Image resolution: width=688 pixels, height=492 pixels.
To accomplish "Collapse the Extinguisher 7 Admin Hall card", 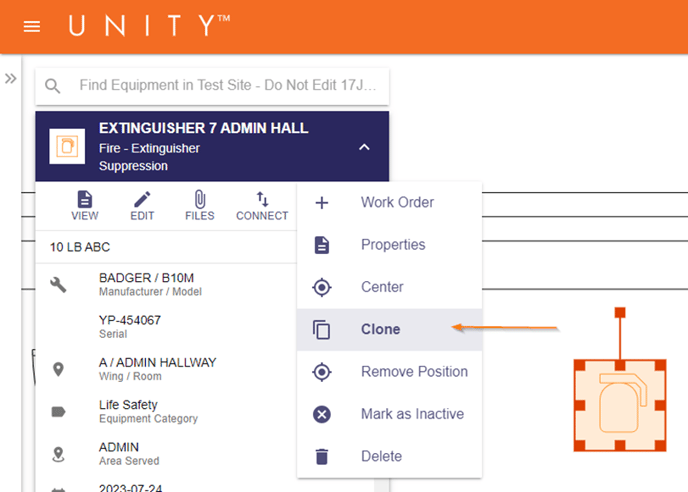I will 364,147.
